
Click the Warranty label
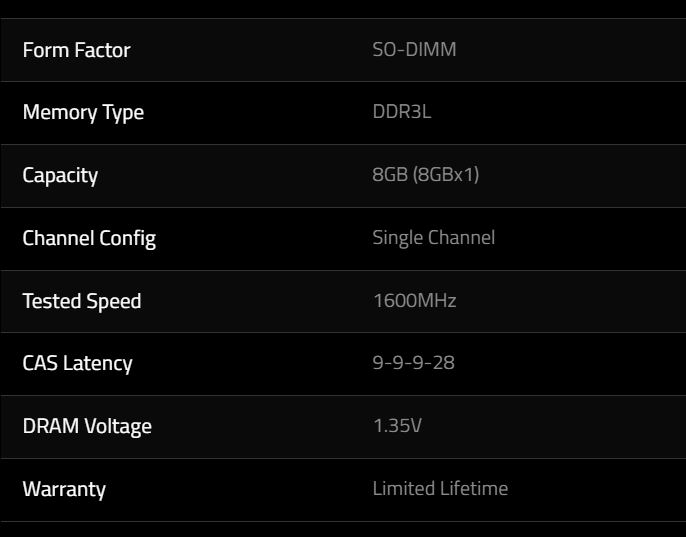(x=64, y=489)
